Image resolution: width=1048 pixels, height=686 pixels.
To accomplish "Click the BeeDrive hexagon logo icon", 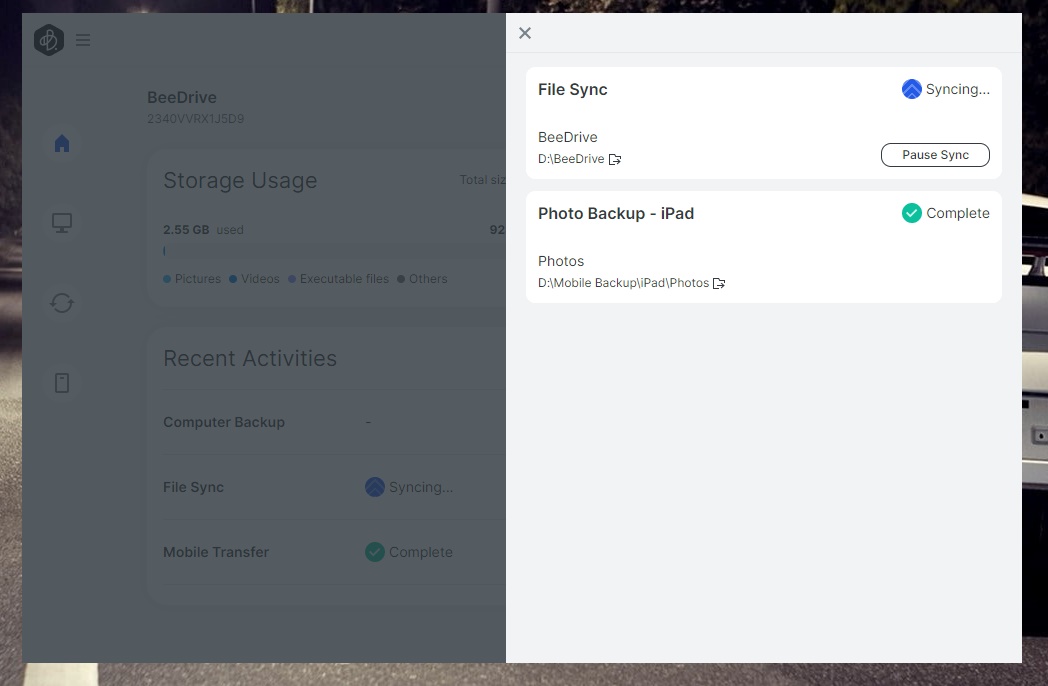I will [49, 40].
